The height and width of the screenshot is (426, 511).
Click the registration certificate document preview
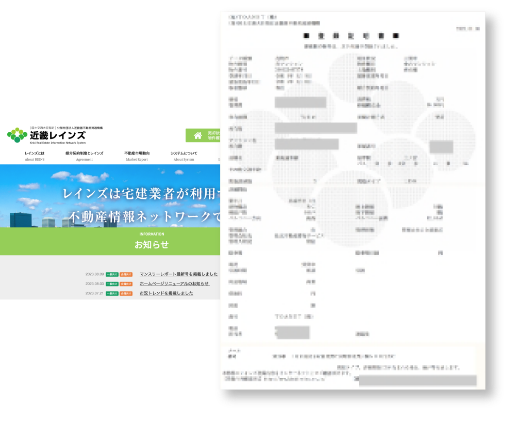coord(353,201)
